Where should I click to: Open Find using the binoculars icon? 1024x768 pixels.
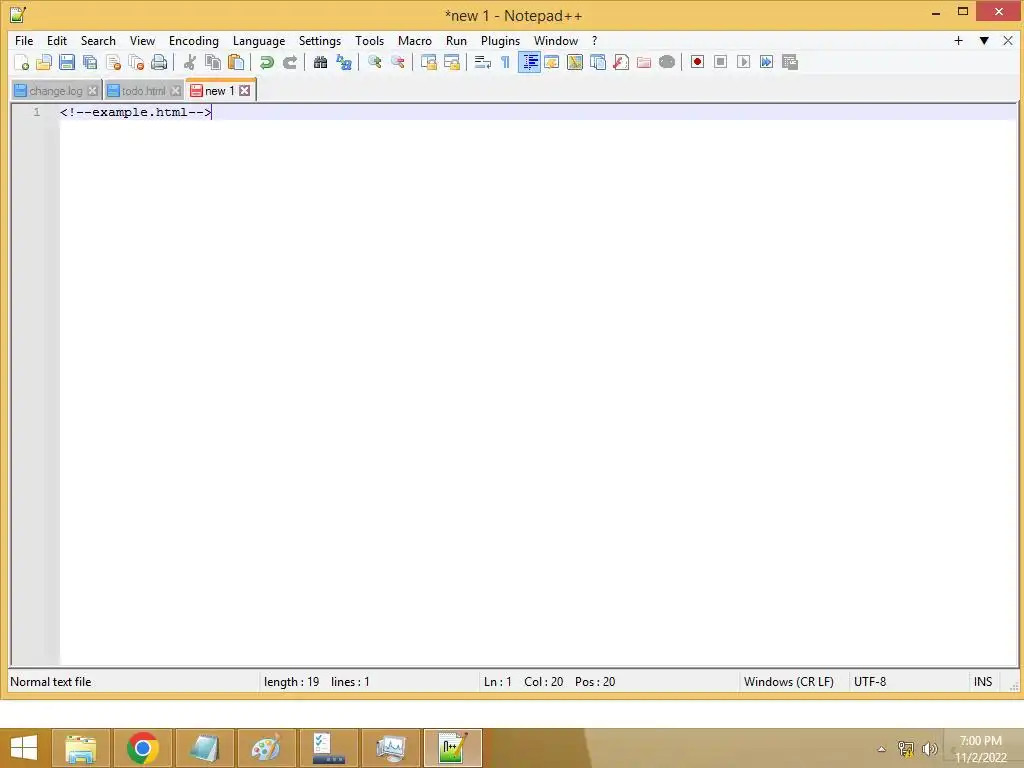[x=320, y=62]
